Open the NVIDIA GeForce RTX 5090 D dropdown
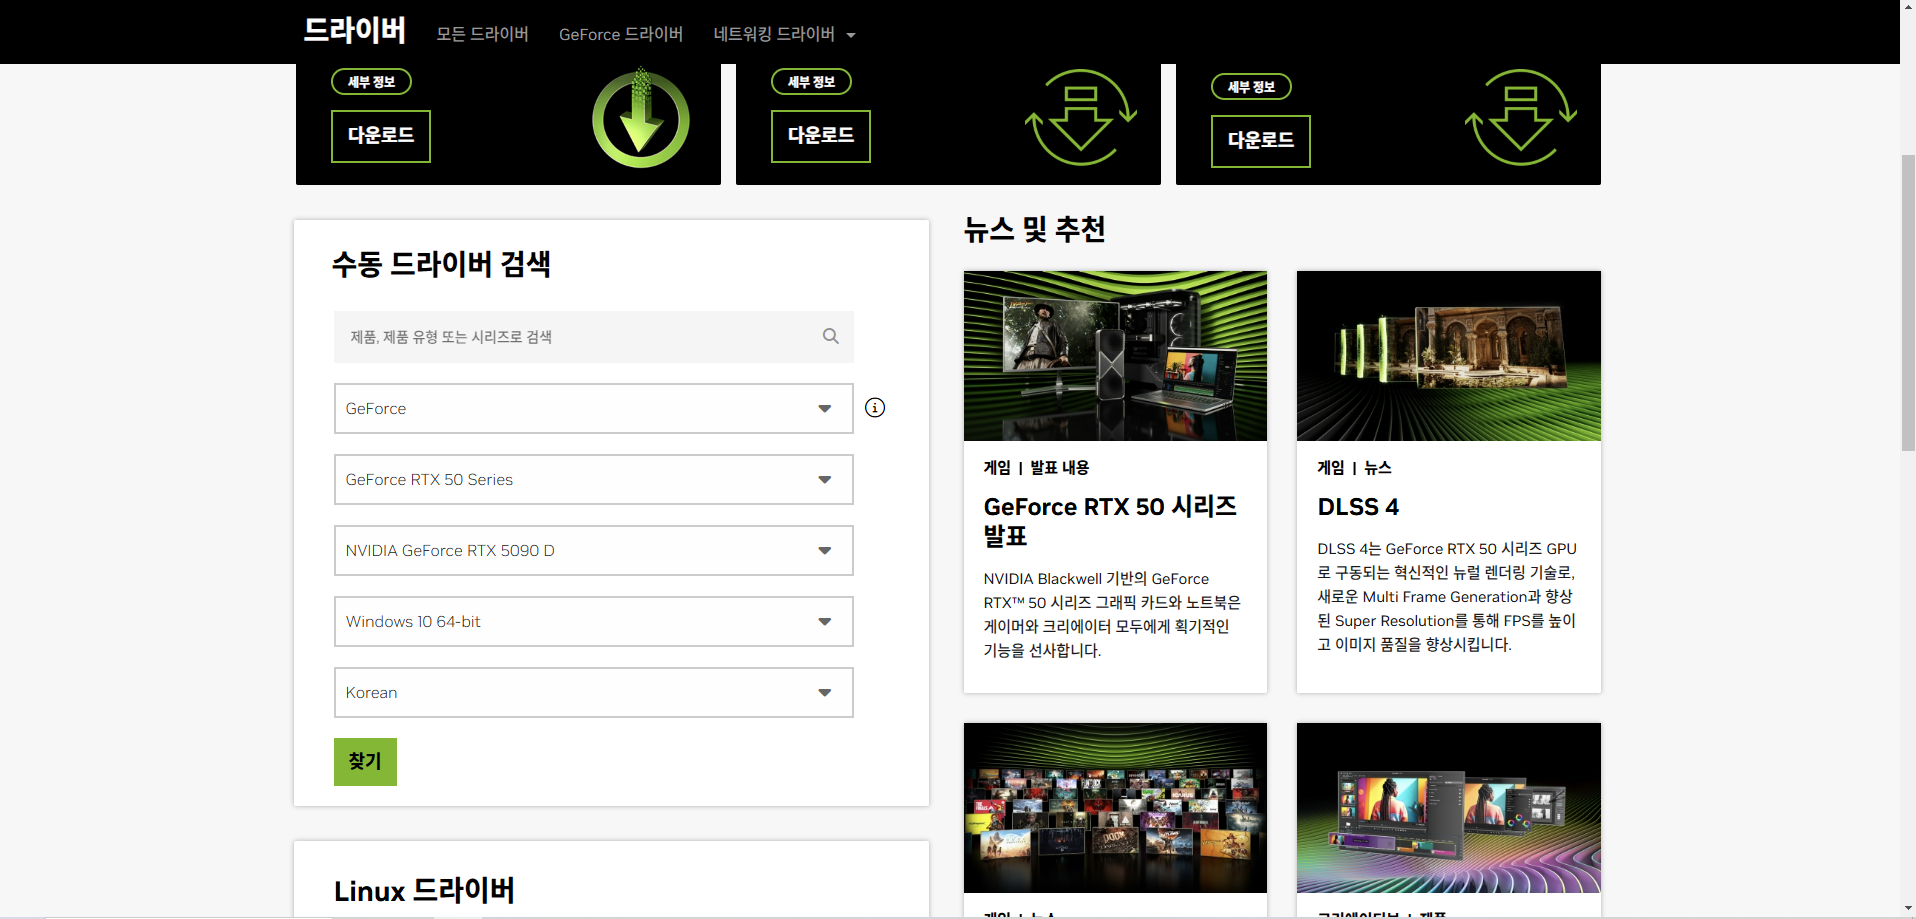 coord(593,551)
